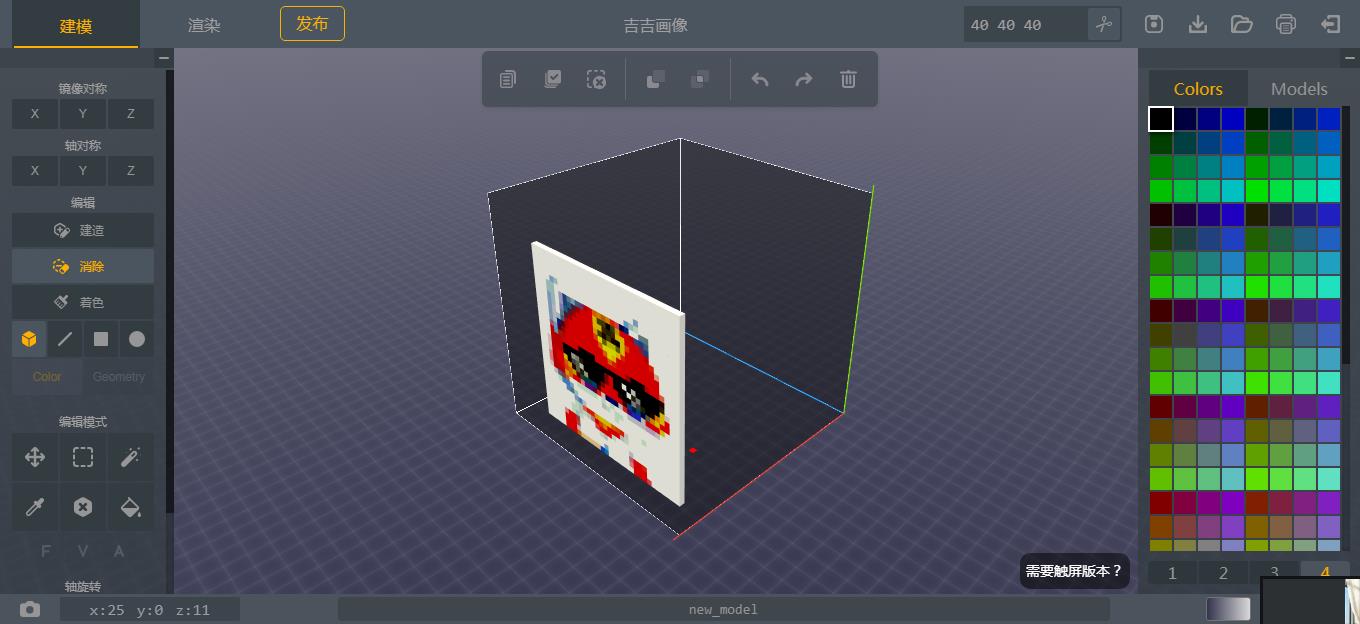Activate the dashed rectangle selection tool
Screen dimensions: 1360x624
[x=83, y=457]
